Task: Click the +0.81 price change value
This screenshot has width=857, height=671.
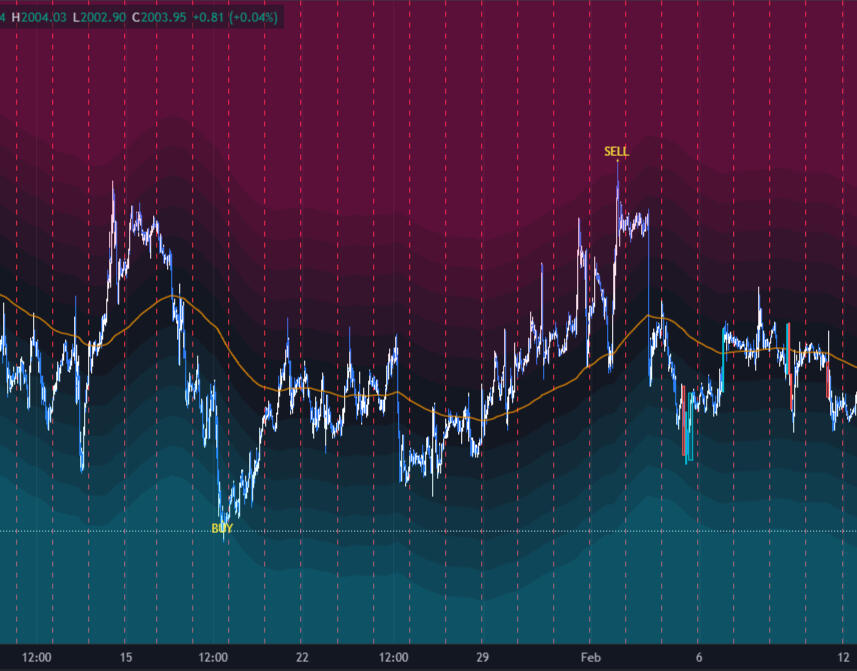Action: click(x=216, y=17)
